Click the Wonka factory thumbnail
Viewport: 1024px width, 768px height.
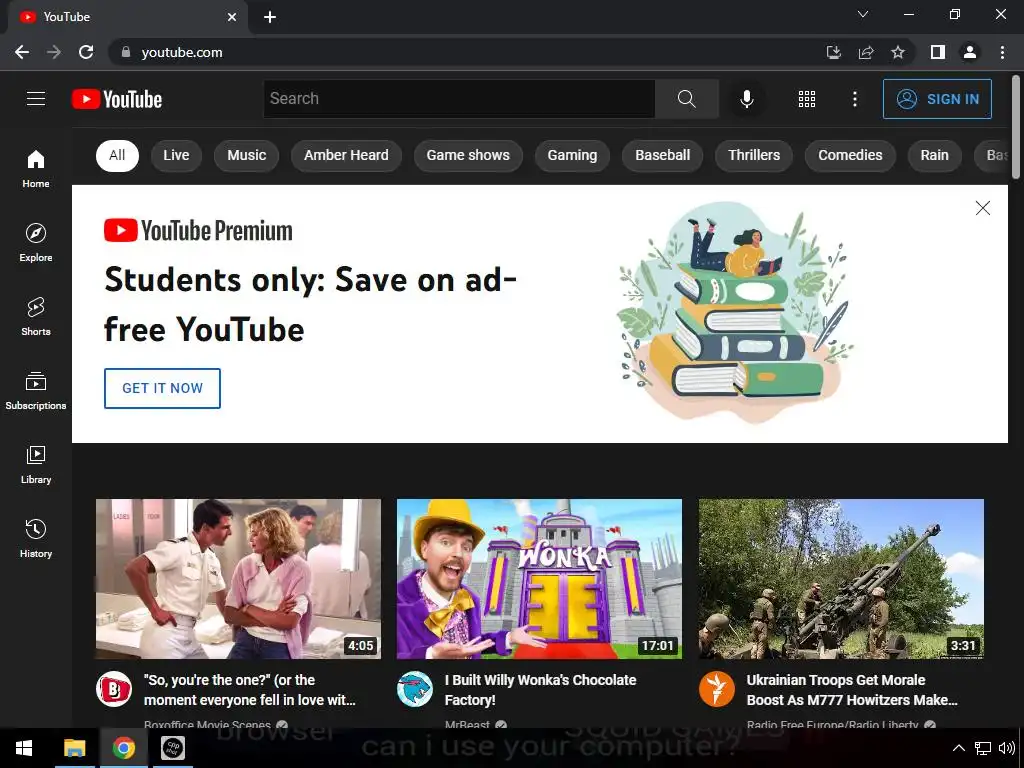coord(539,579)
